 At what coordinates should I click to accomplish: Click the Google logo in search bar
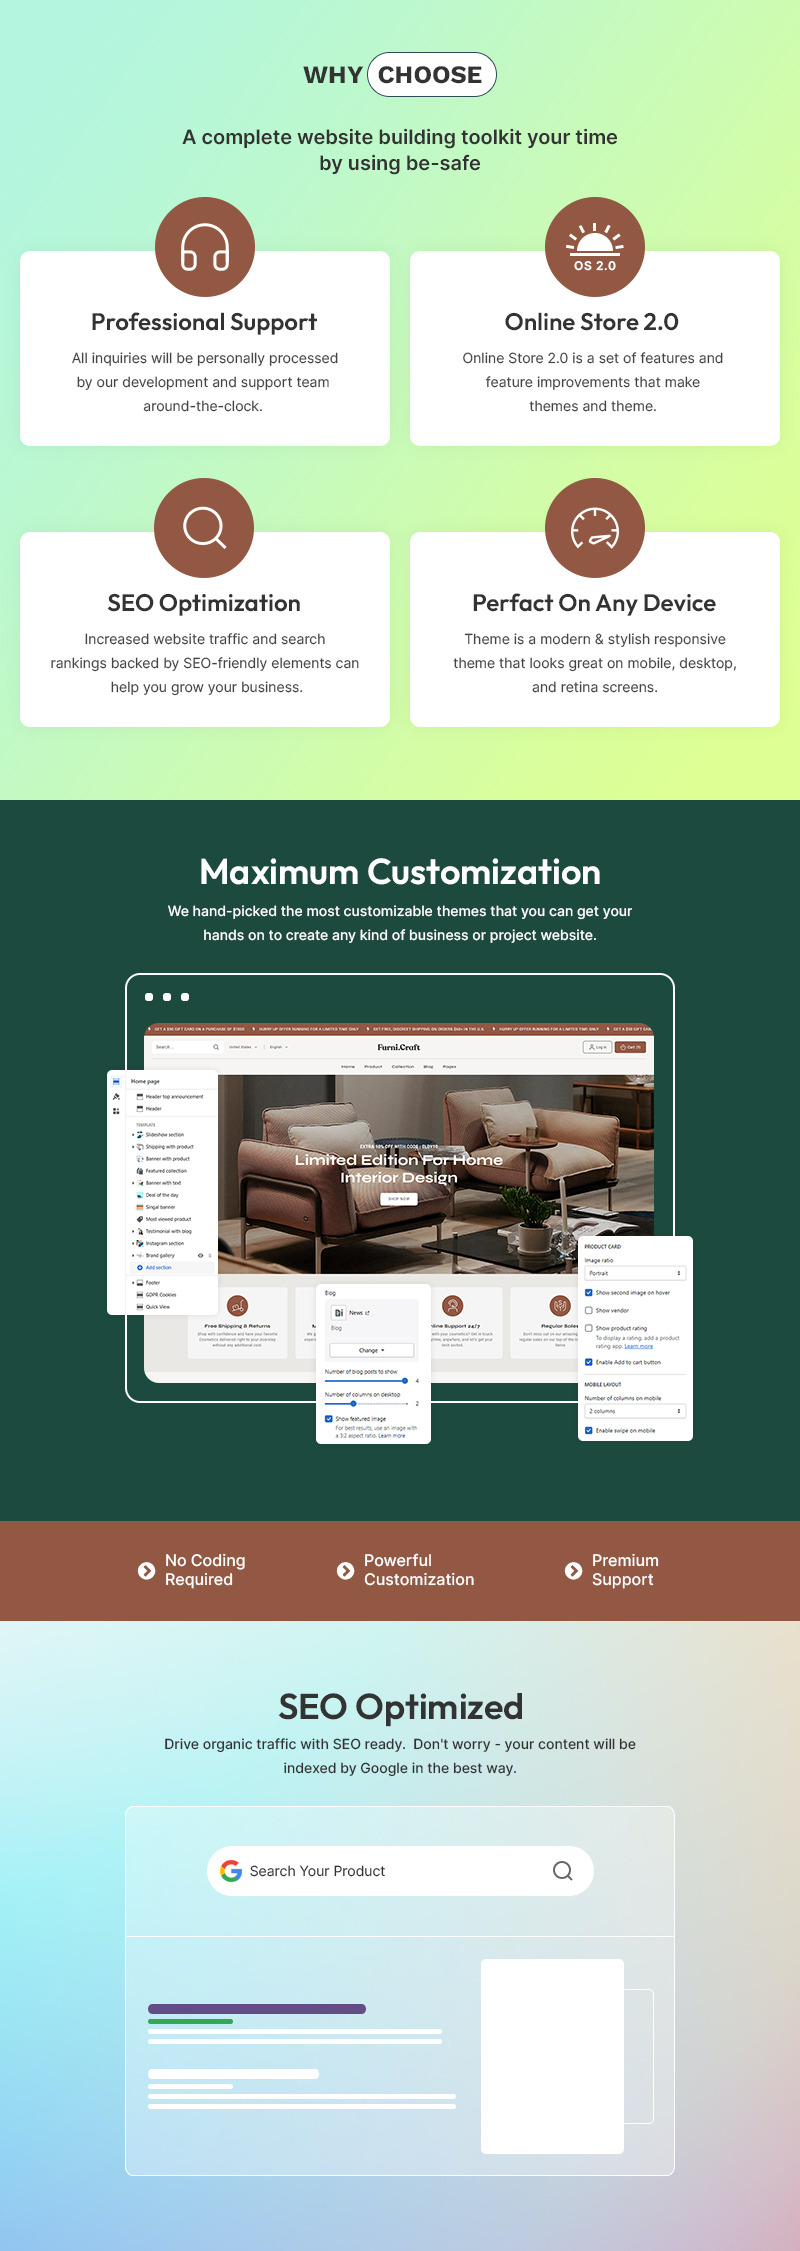(231, 1871)
